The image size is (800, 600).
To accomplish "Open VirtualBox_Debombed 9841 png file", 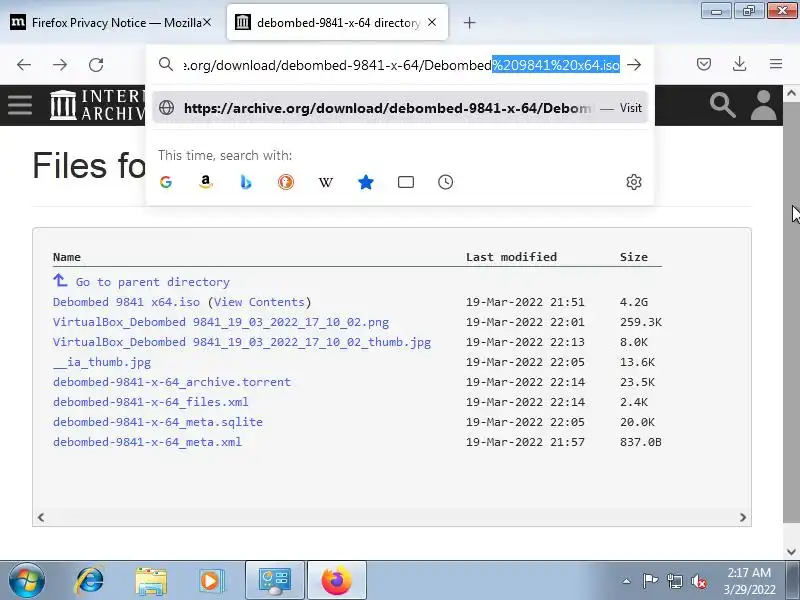I will tap(221, 322).
